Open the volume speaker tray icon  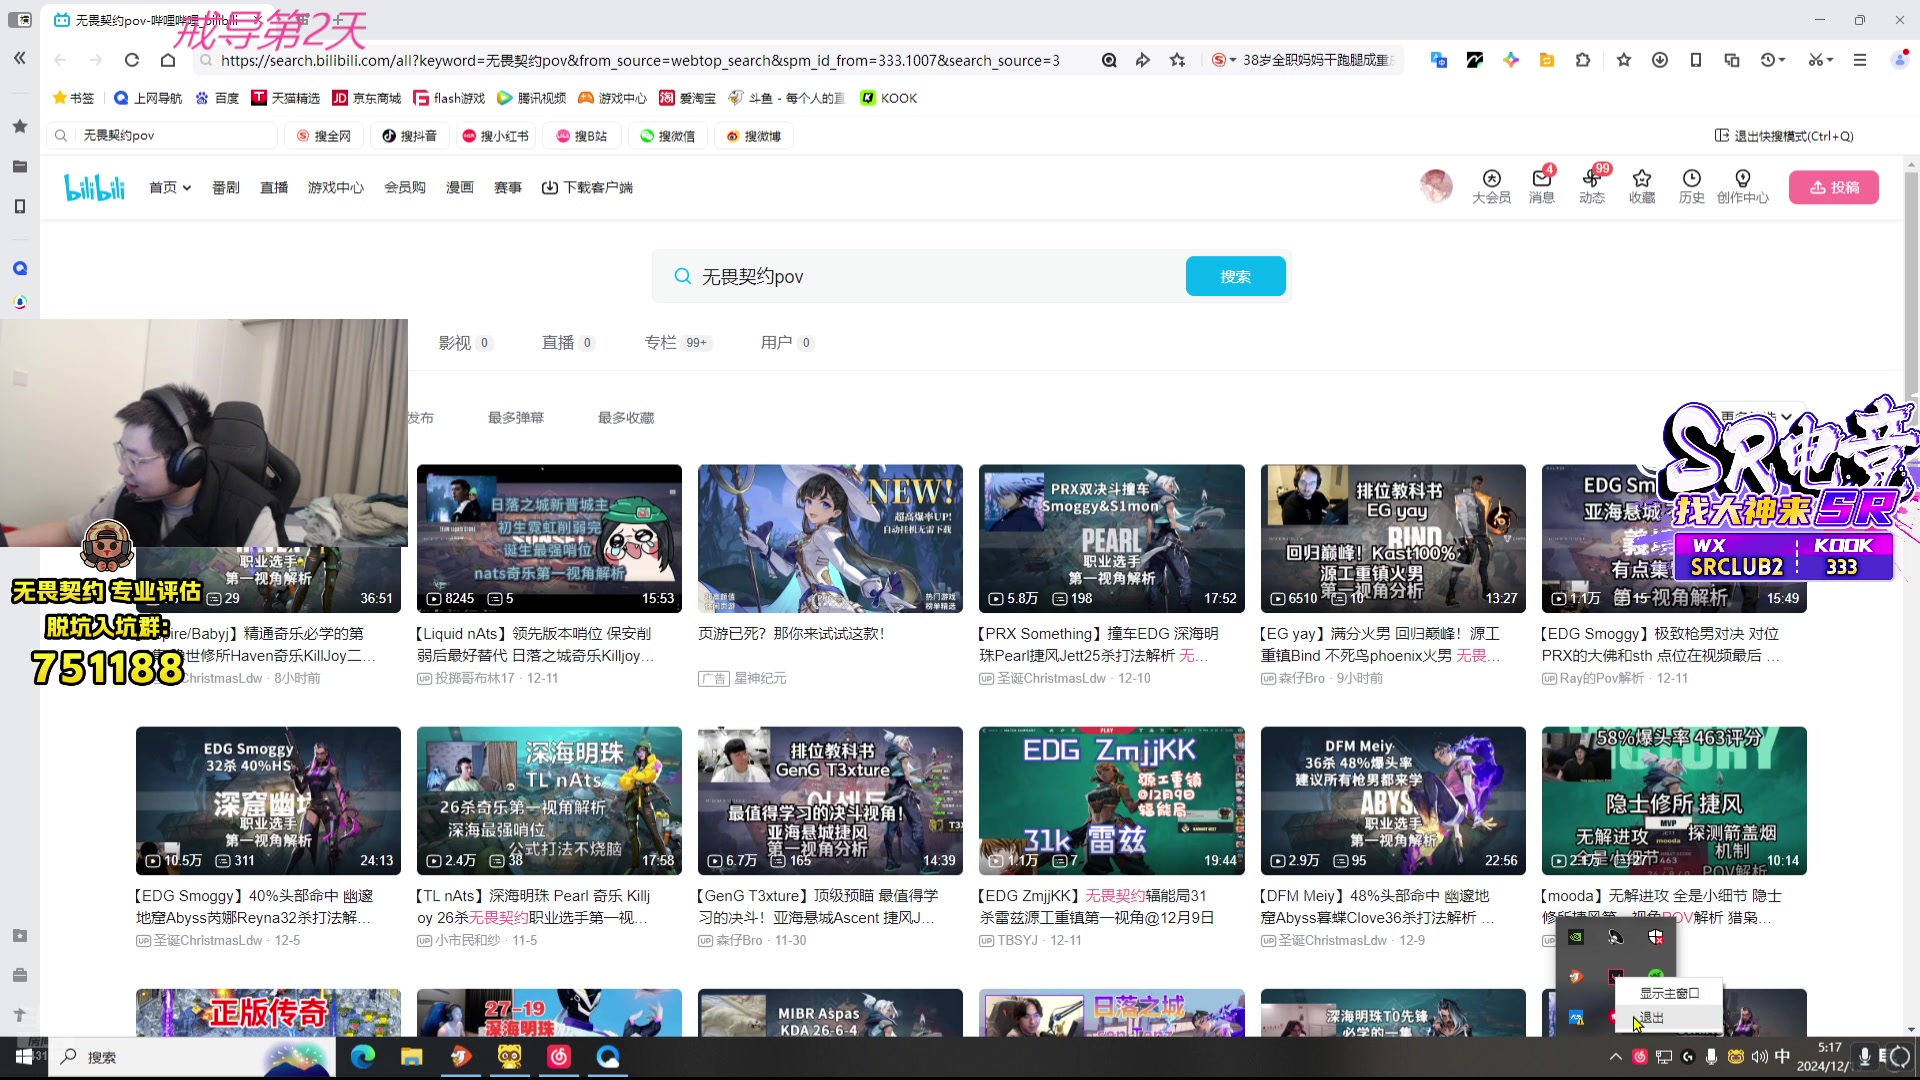[x=1760, y=1057]
